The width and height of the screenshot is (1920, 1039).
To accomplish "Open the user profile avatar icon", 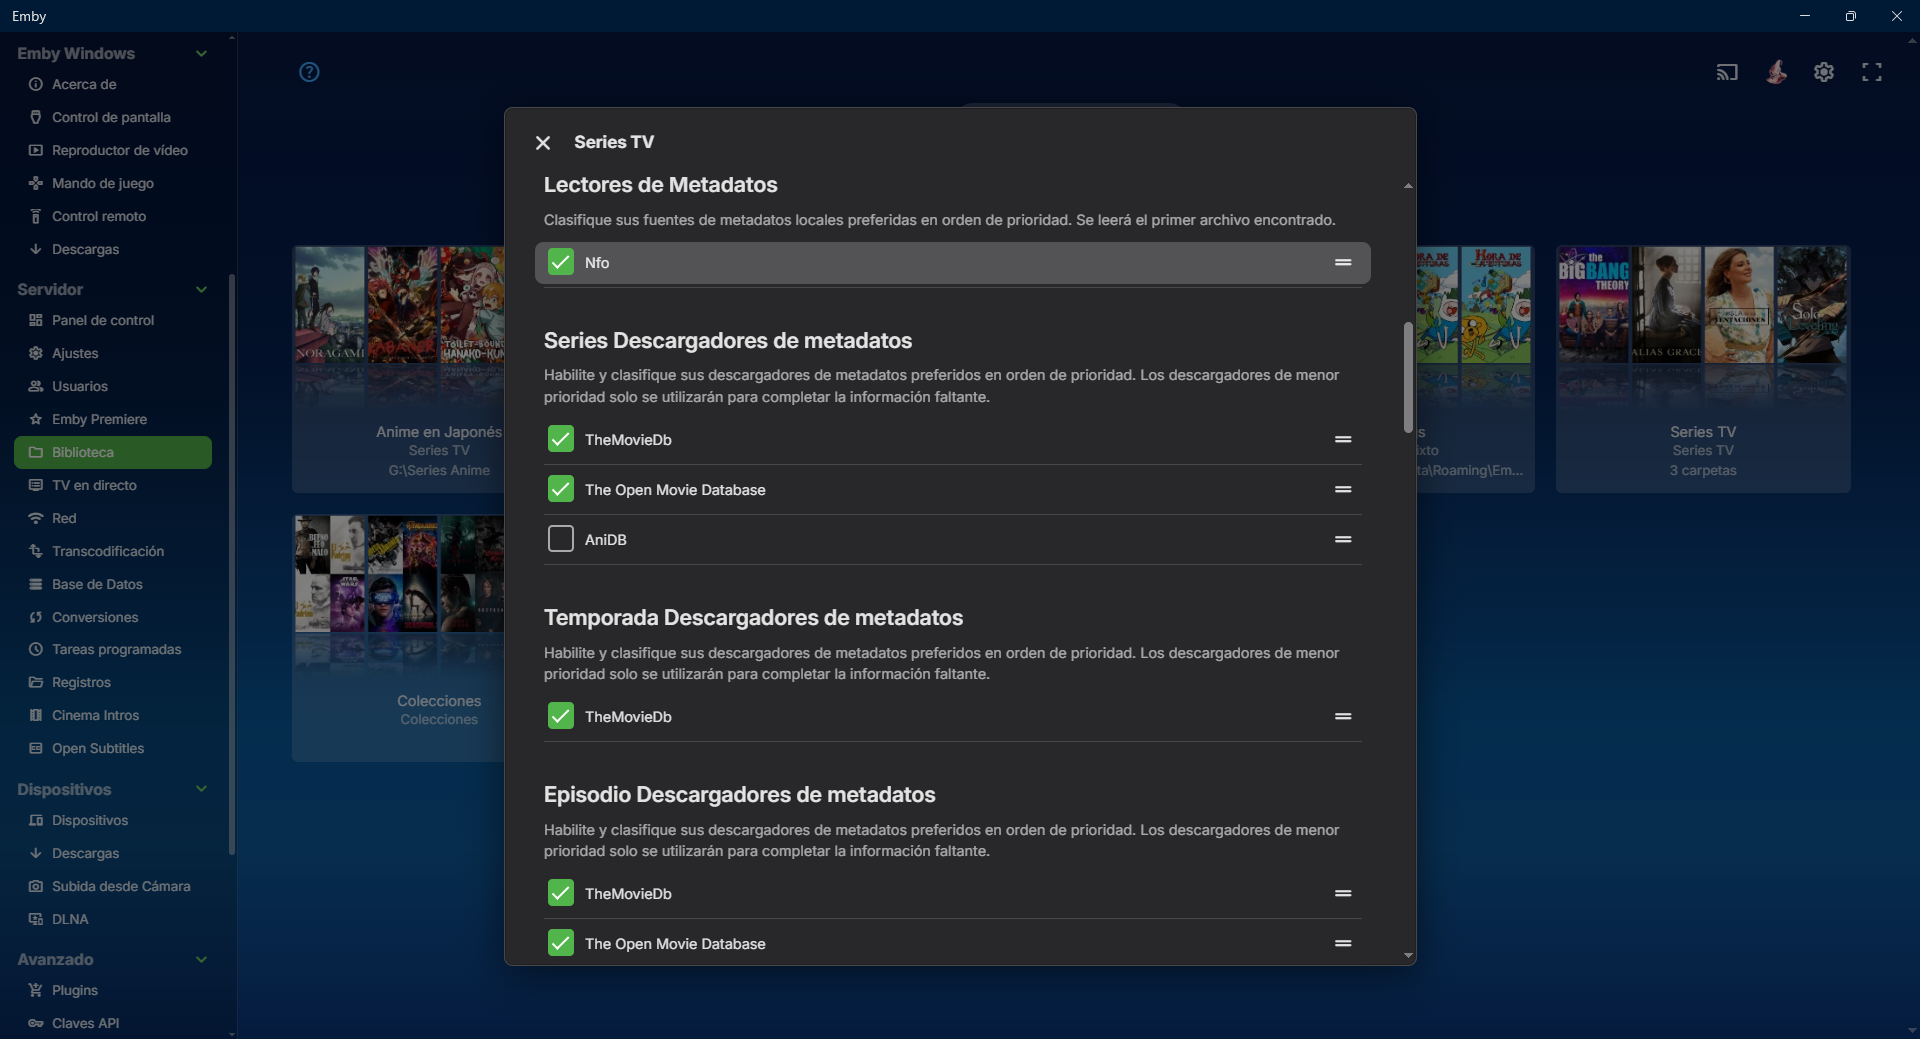I will point(1776,72).
